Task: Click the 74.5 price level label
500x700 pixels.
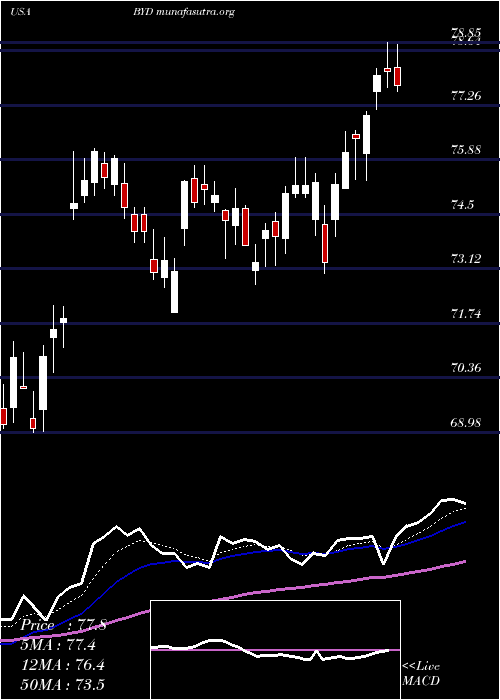Action: pyautogui.click(x=462, y=205)
